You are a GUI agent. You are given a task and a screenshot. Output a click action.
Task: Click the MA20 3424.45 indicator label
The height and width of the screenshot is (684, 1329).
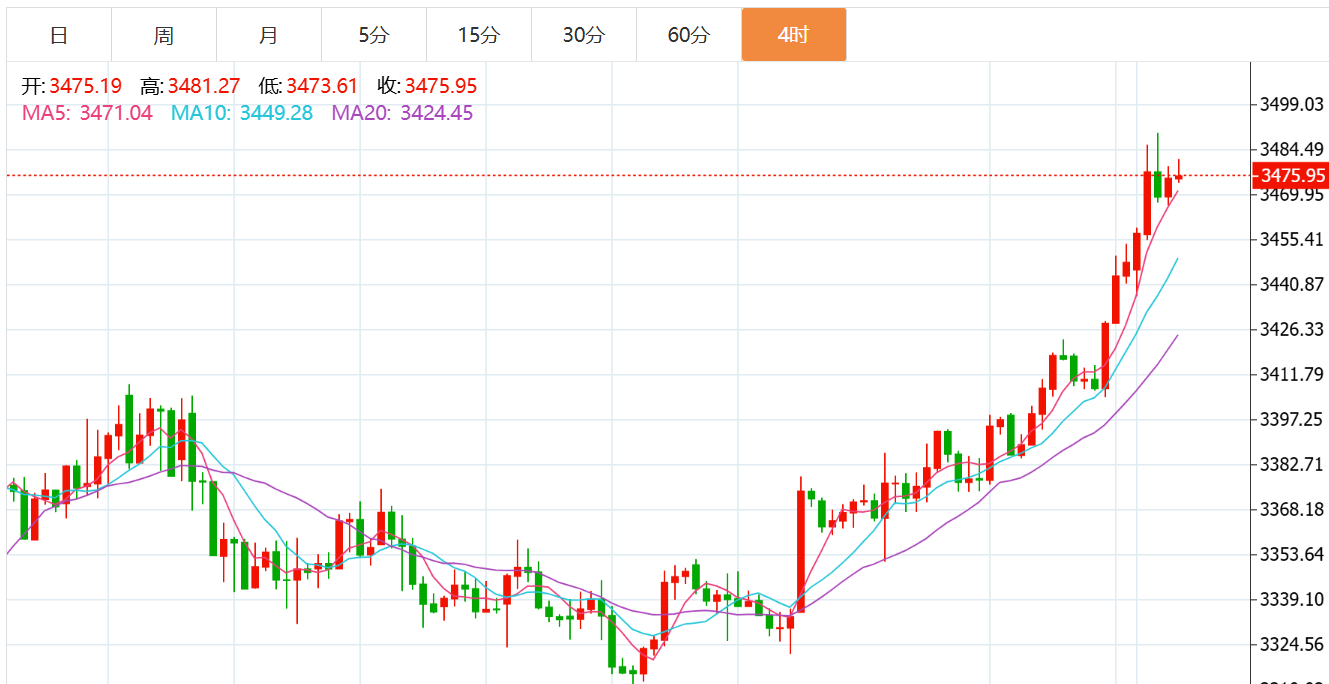pos(402,113)
